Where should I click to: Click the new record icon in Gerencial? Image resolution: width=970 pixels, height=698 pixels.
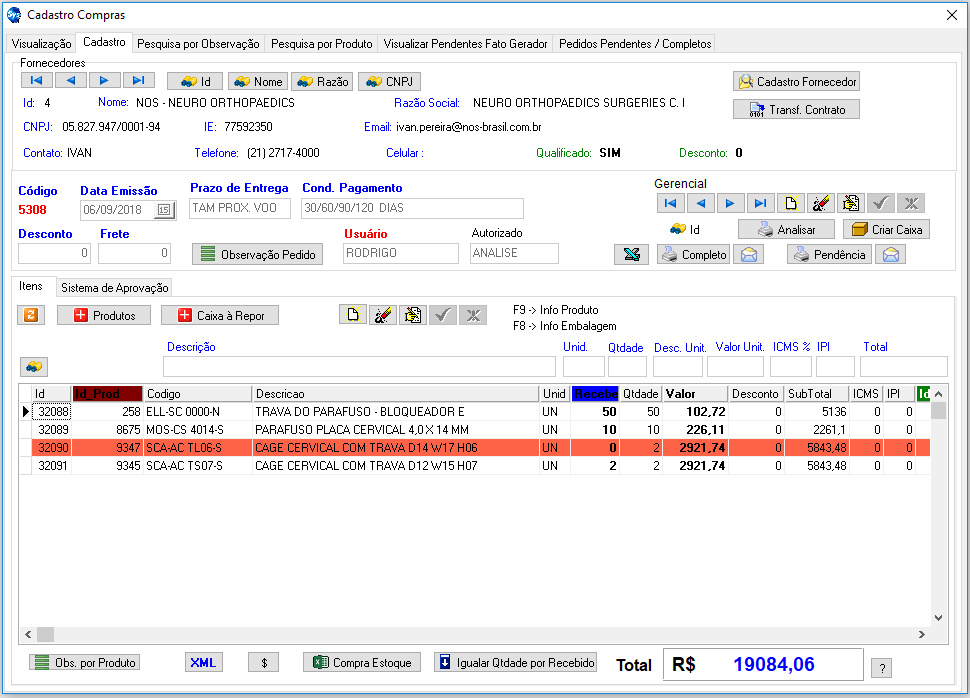(x=791, y=203)
